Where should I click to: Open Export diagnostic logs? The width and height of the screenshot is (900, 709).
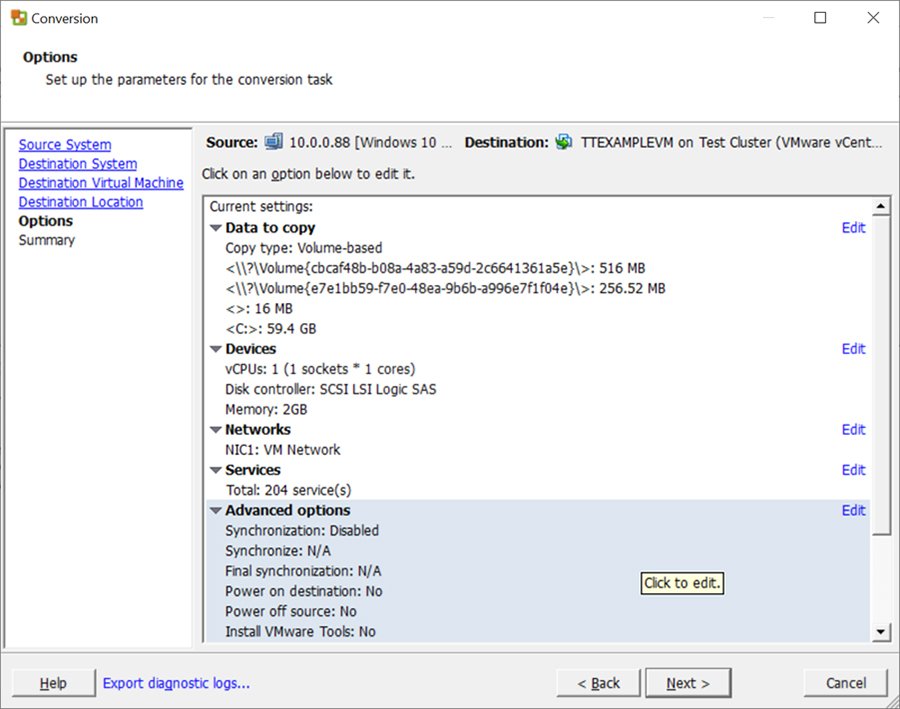click(x=176, y=683)
